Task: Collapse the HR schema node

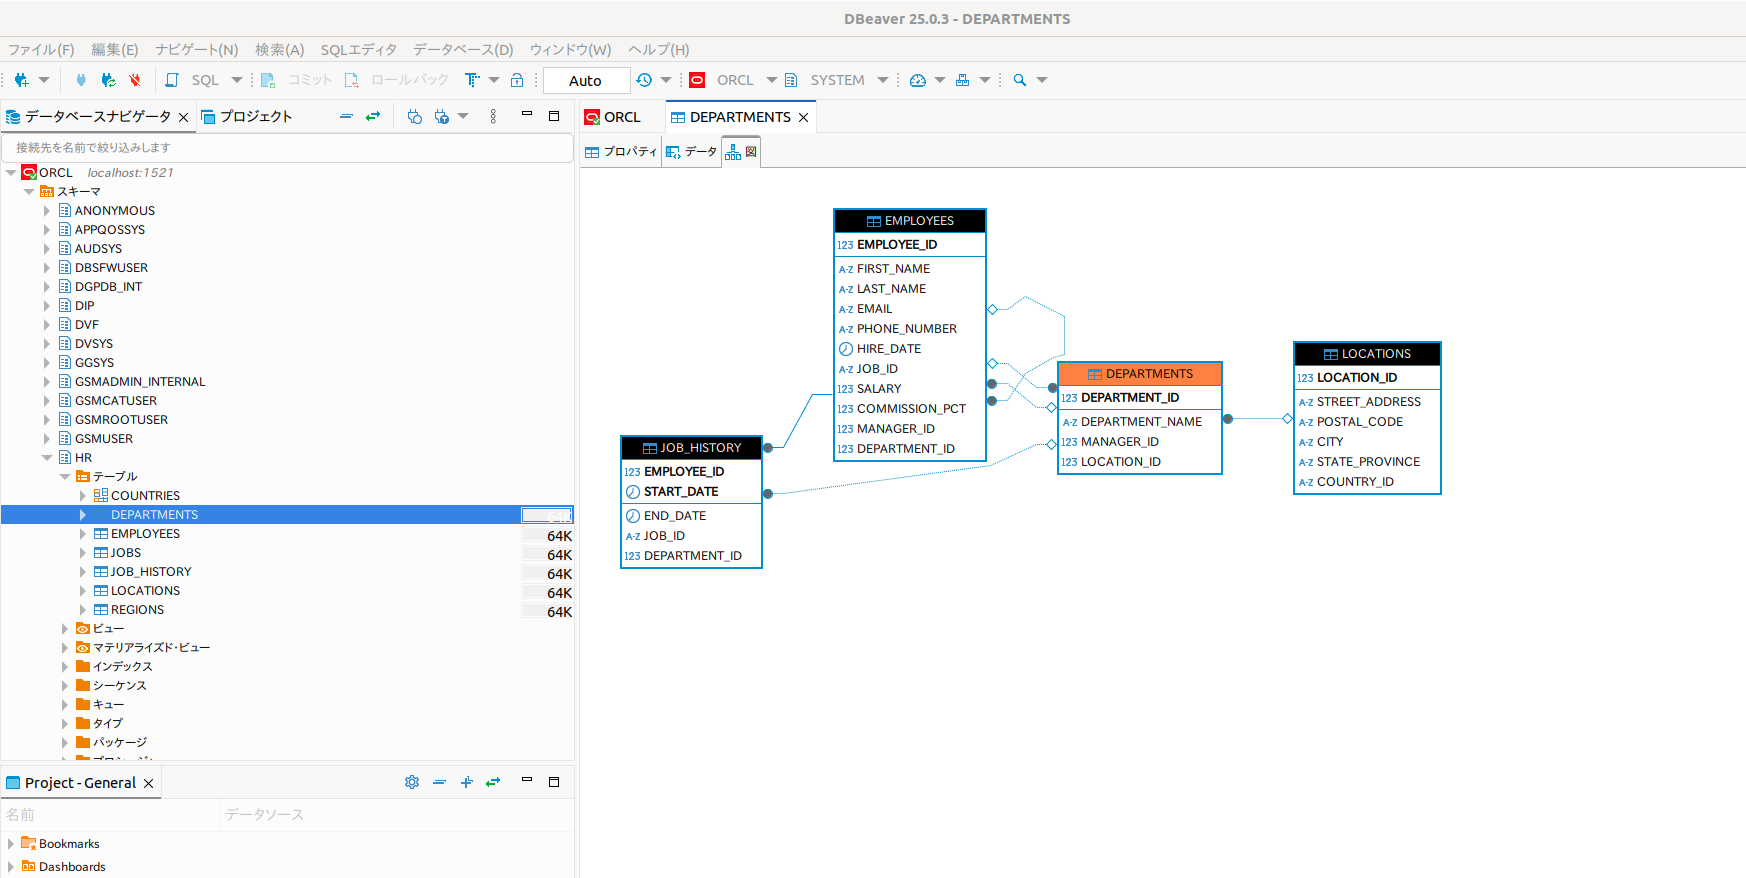Action: pyautogui.click(x=47, y=458)
